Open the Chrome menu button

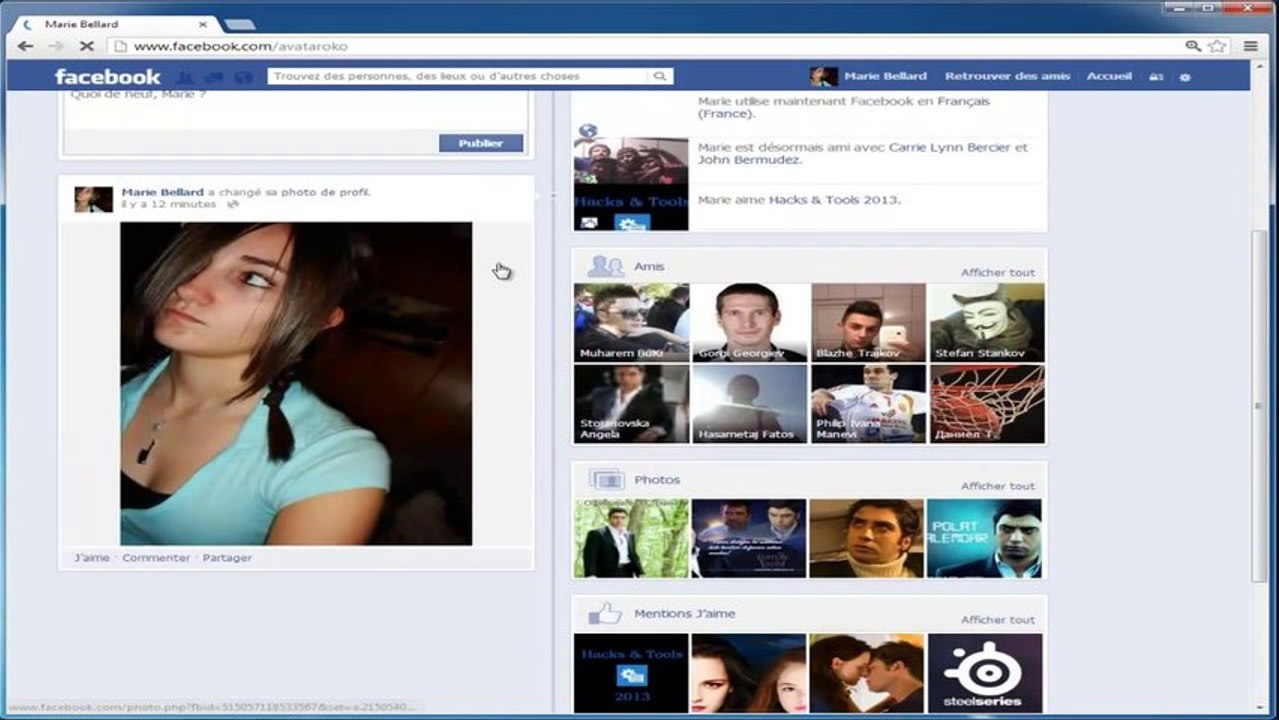tap(1251, 46)
